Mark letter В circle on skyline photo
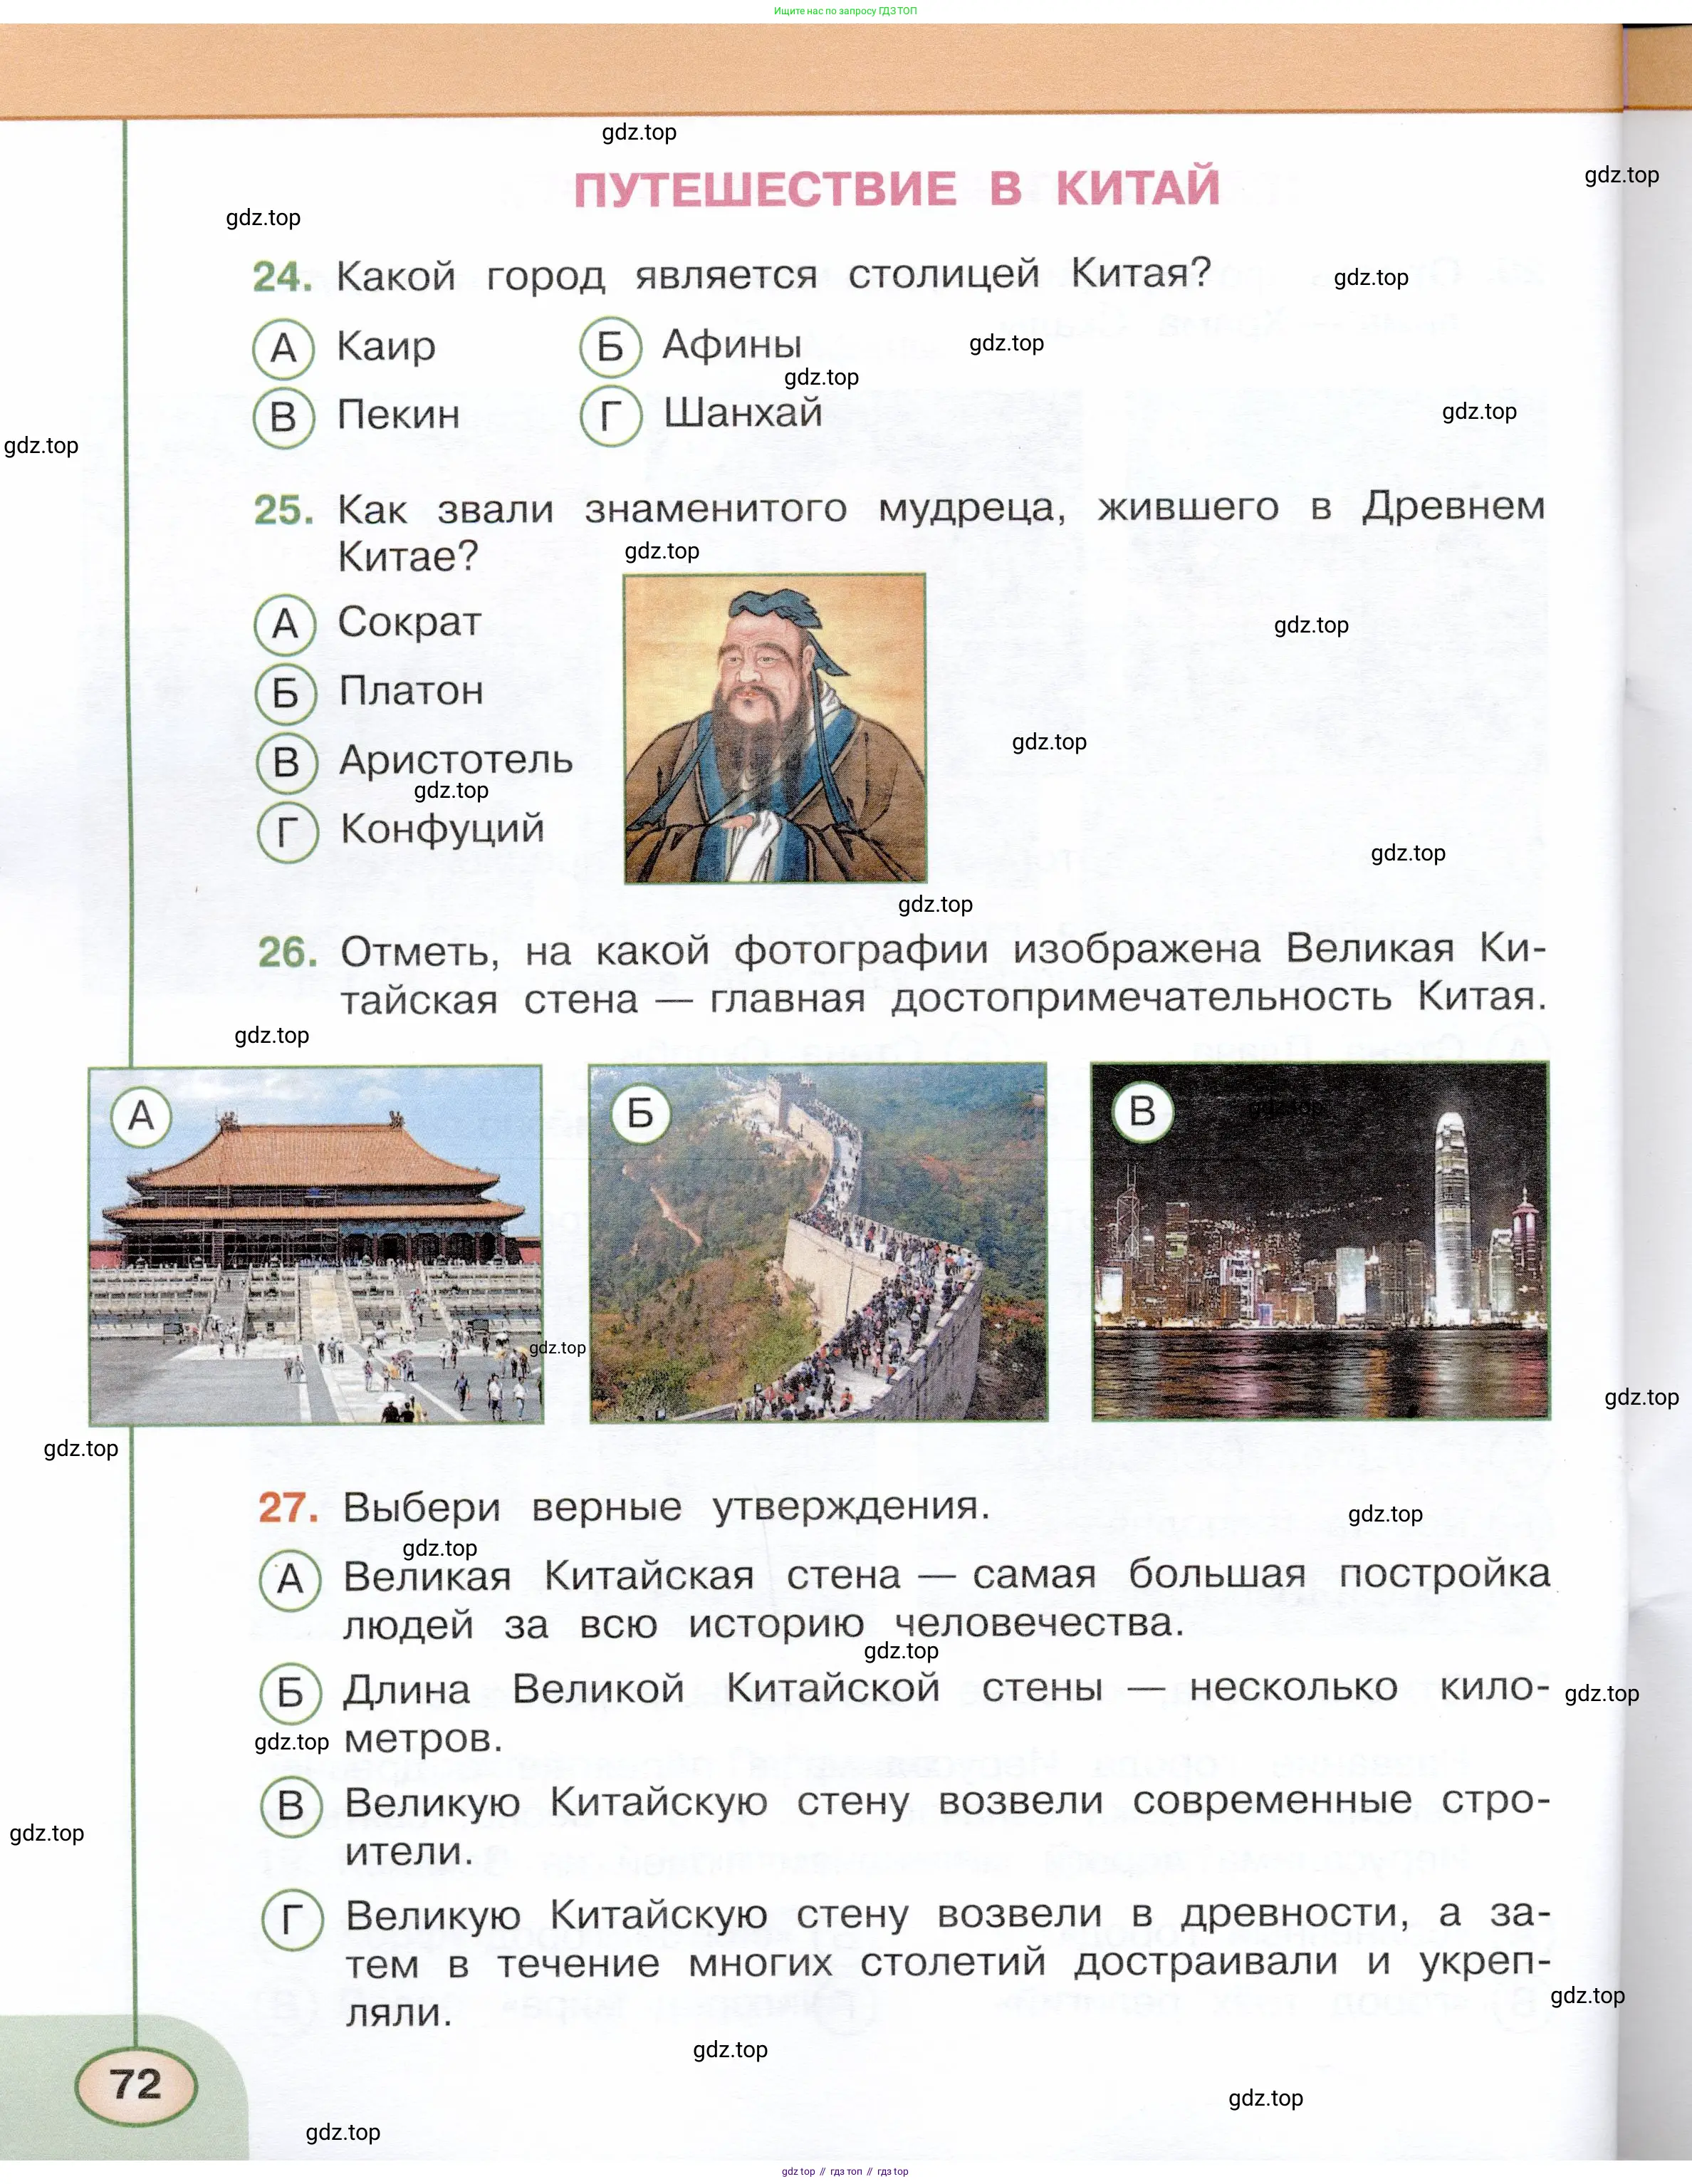This screenshot has width=1692, height=2184. [1142, 1111]
